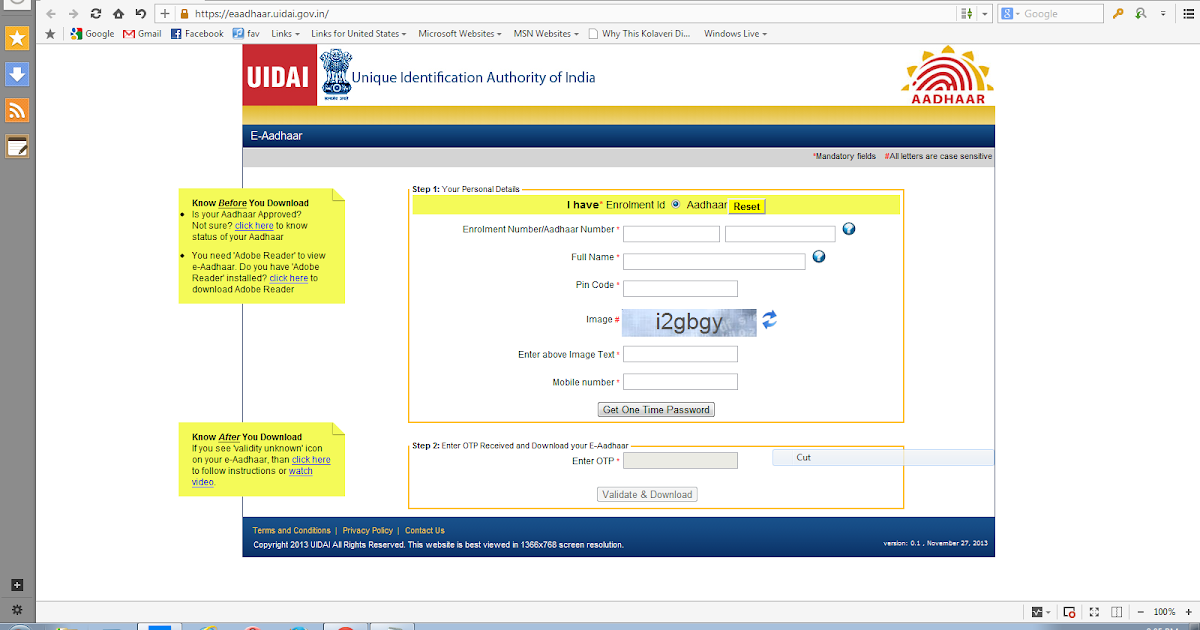Click here link for validity unknown instructions
The image size is (1200, 630).
tap(311, 460)
